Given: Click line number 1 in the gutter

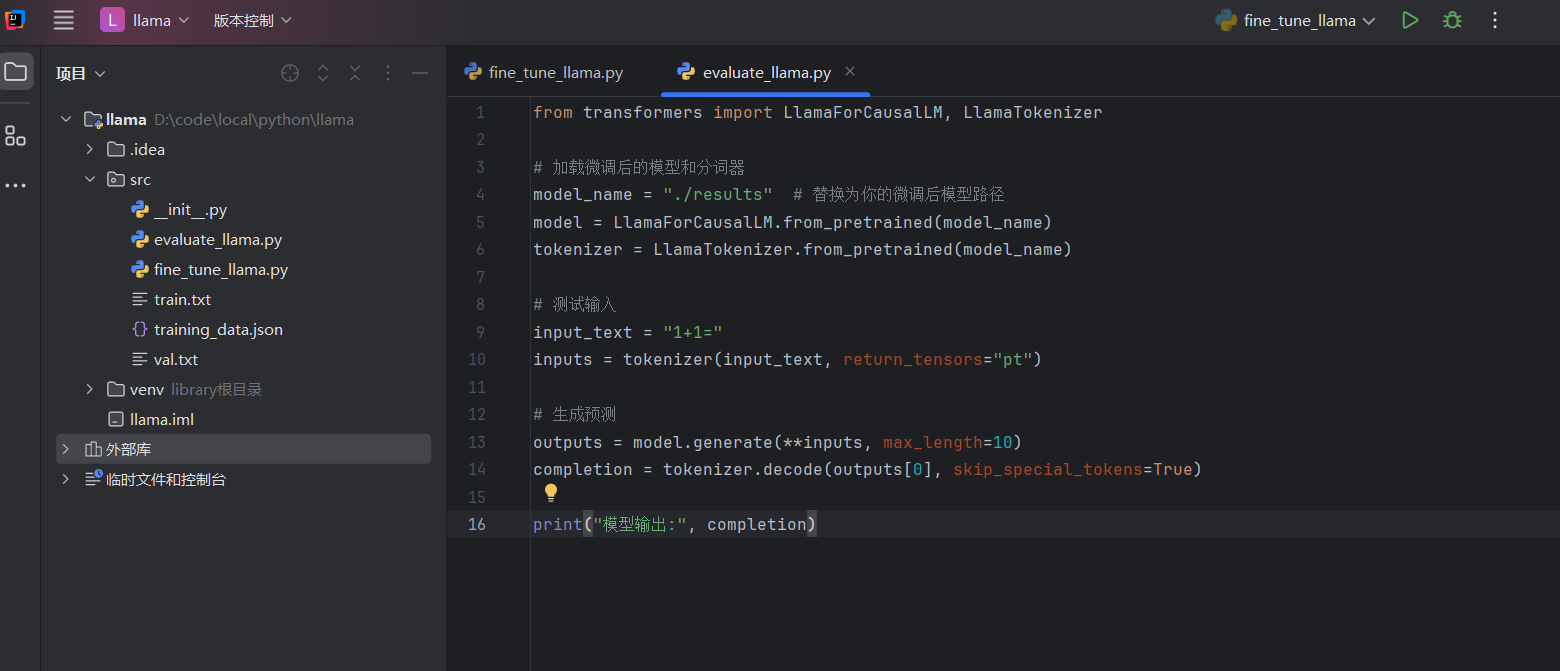Looking at the screenshot, I should 481,112.
